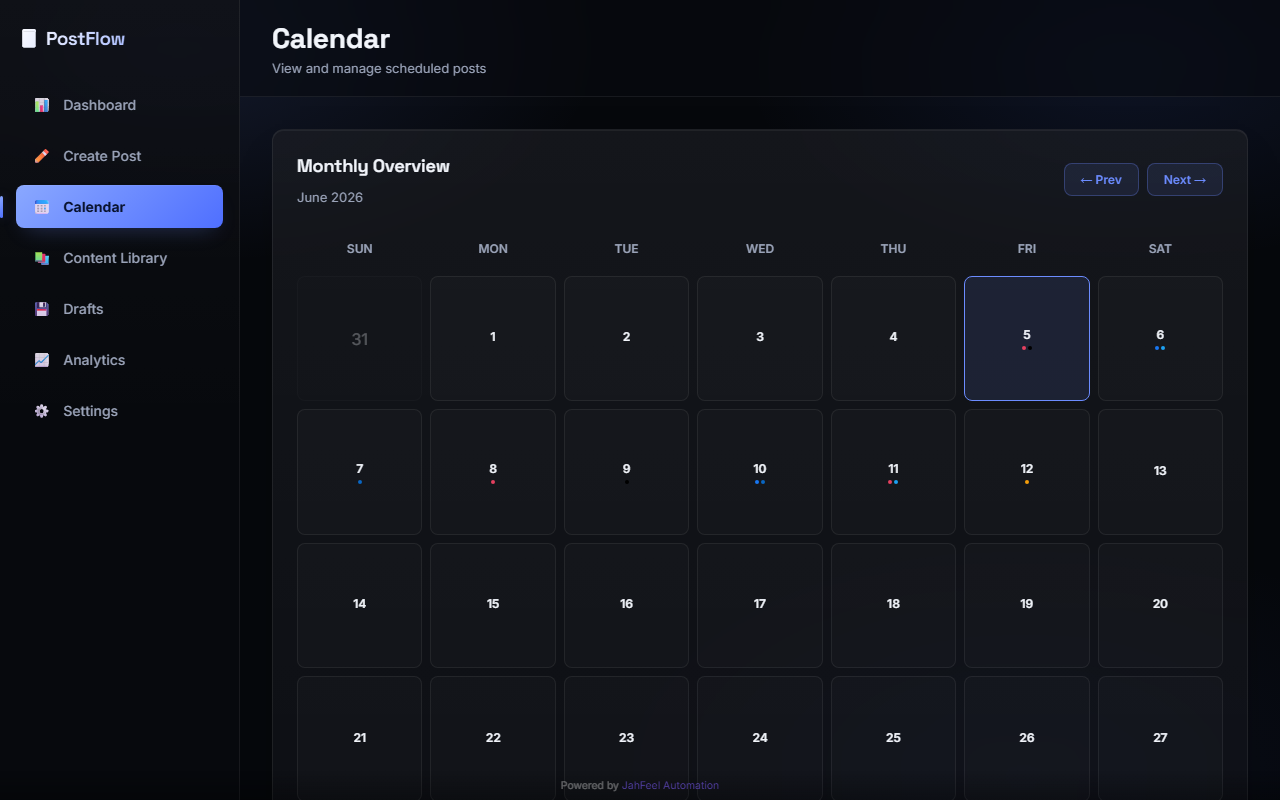Select highlighted day 5 cell
The height and width of the screenshot is (800, 1280).
(1026, 338)
